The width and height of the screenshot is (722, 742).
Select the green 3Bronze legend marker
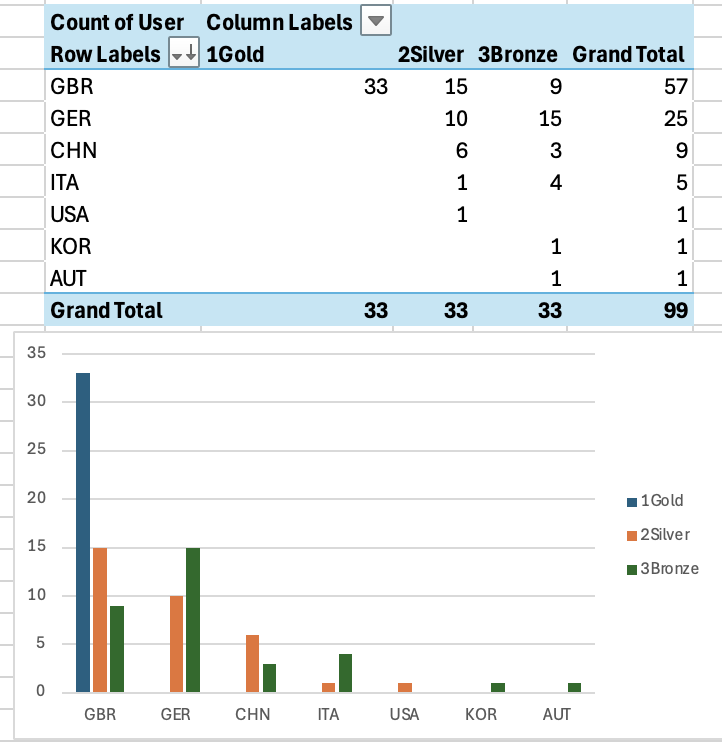[631, 569]
